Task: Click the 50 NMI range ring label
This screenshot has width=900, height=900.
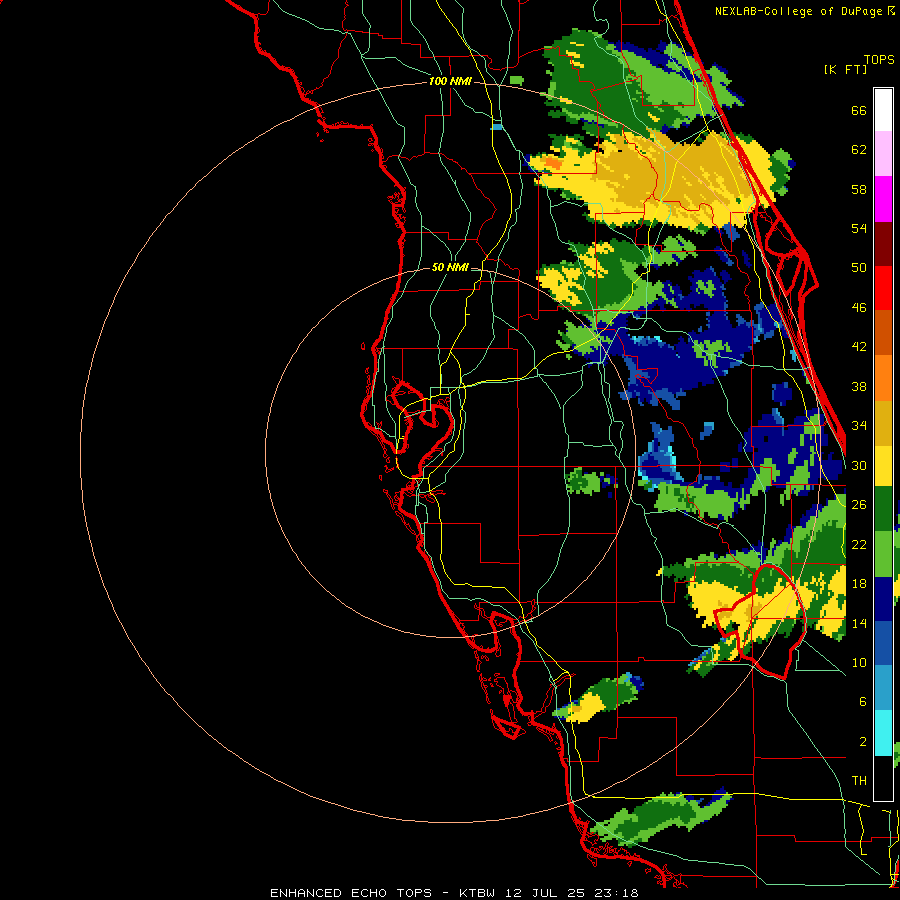Action: click(x=450, y=267)
